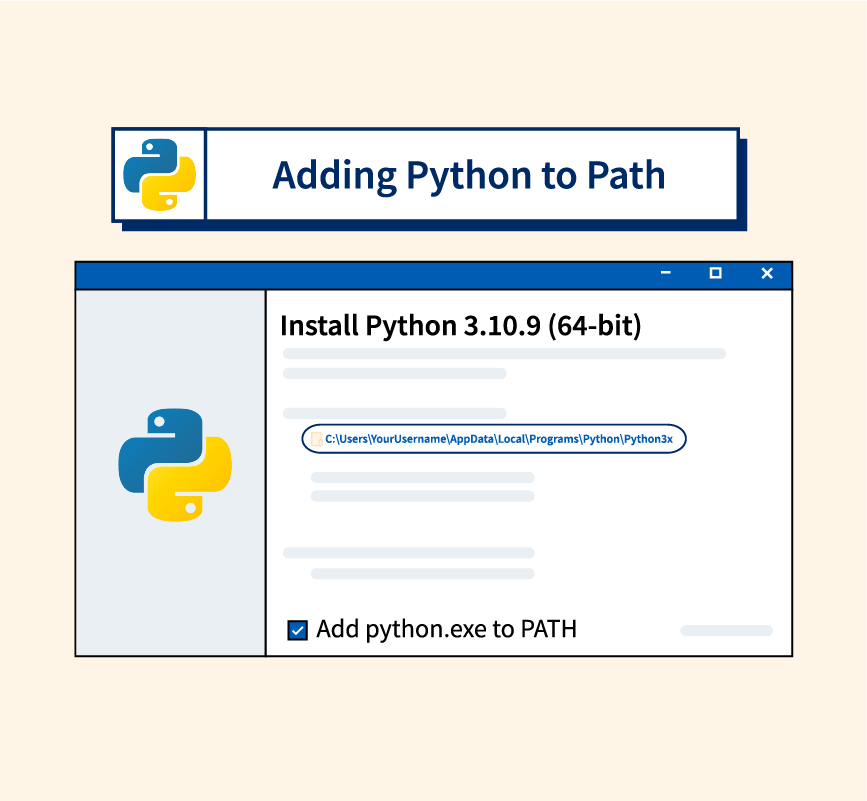Click the "Adding Python to Path" banner title
Viewport: 867px width, 801px height.
(469, 175)
